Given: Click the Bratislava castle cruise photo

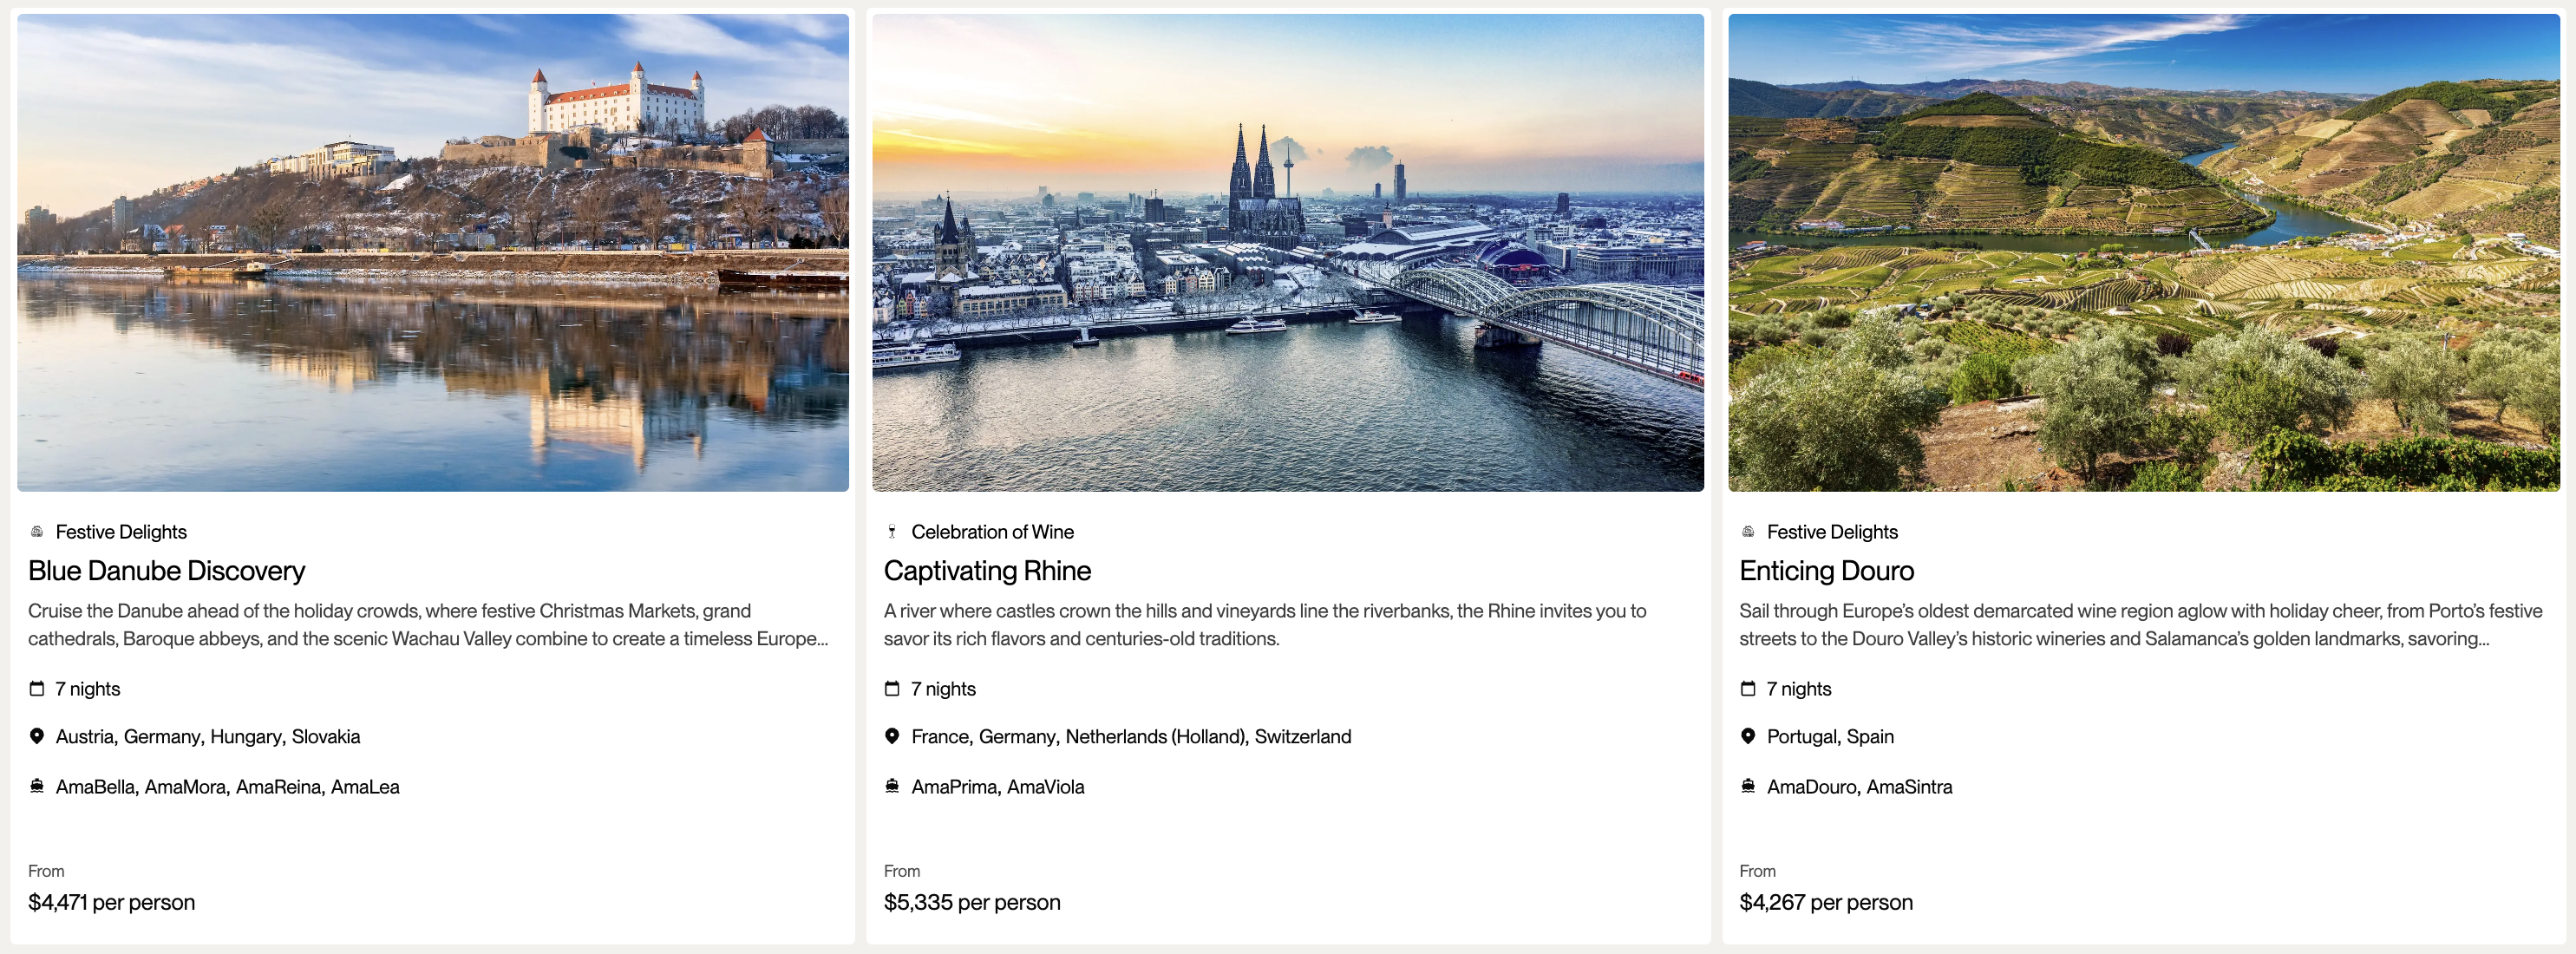Looking at the screenshot, I should coord(433,252).
